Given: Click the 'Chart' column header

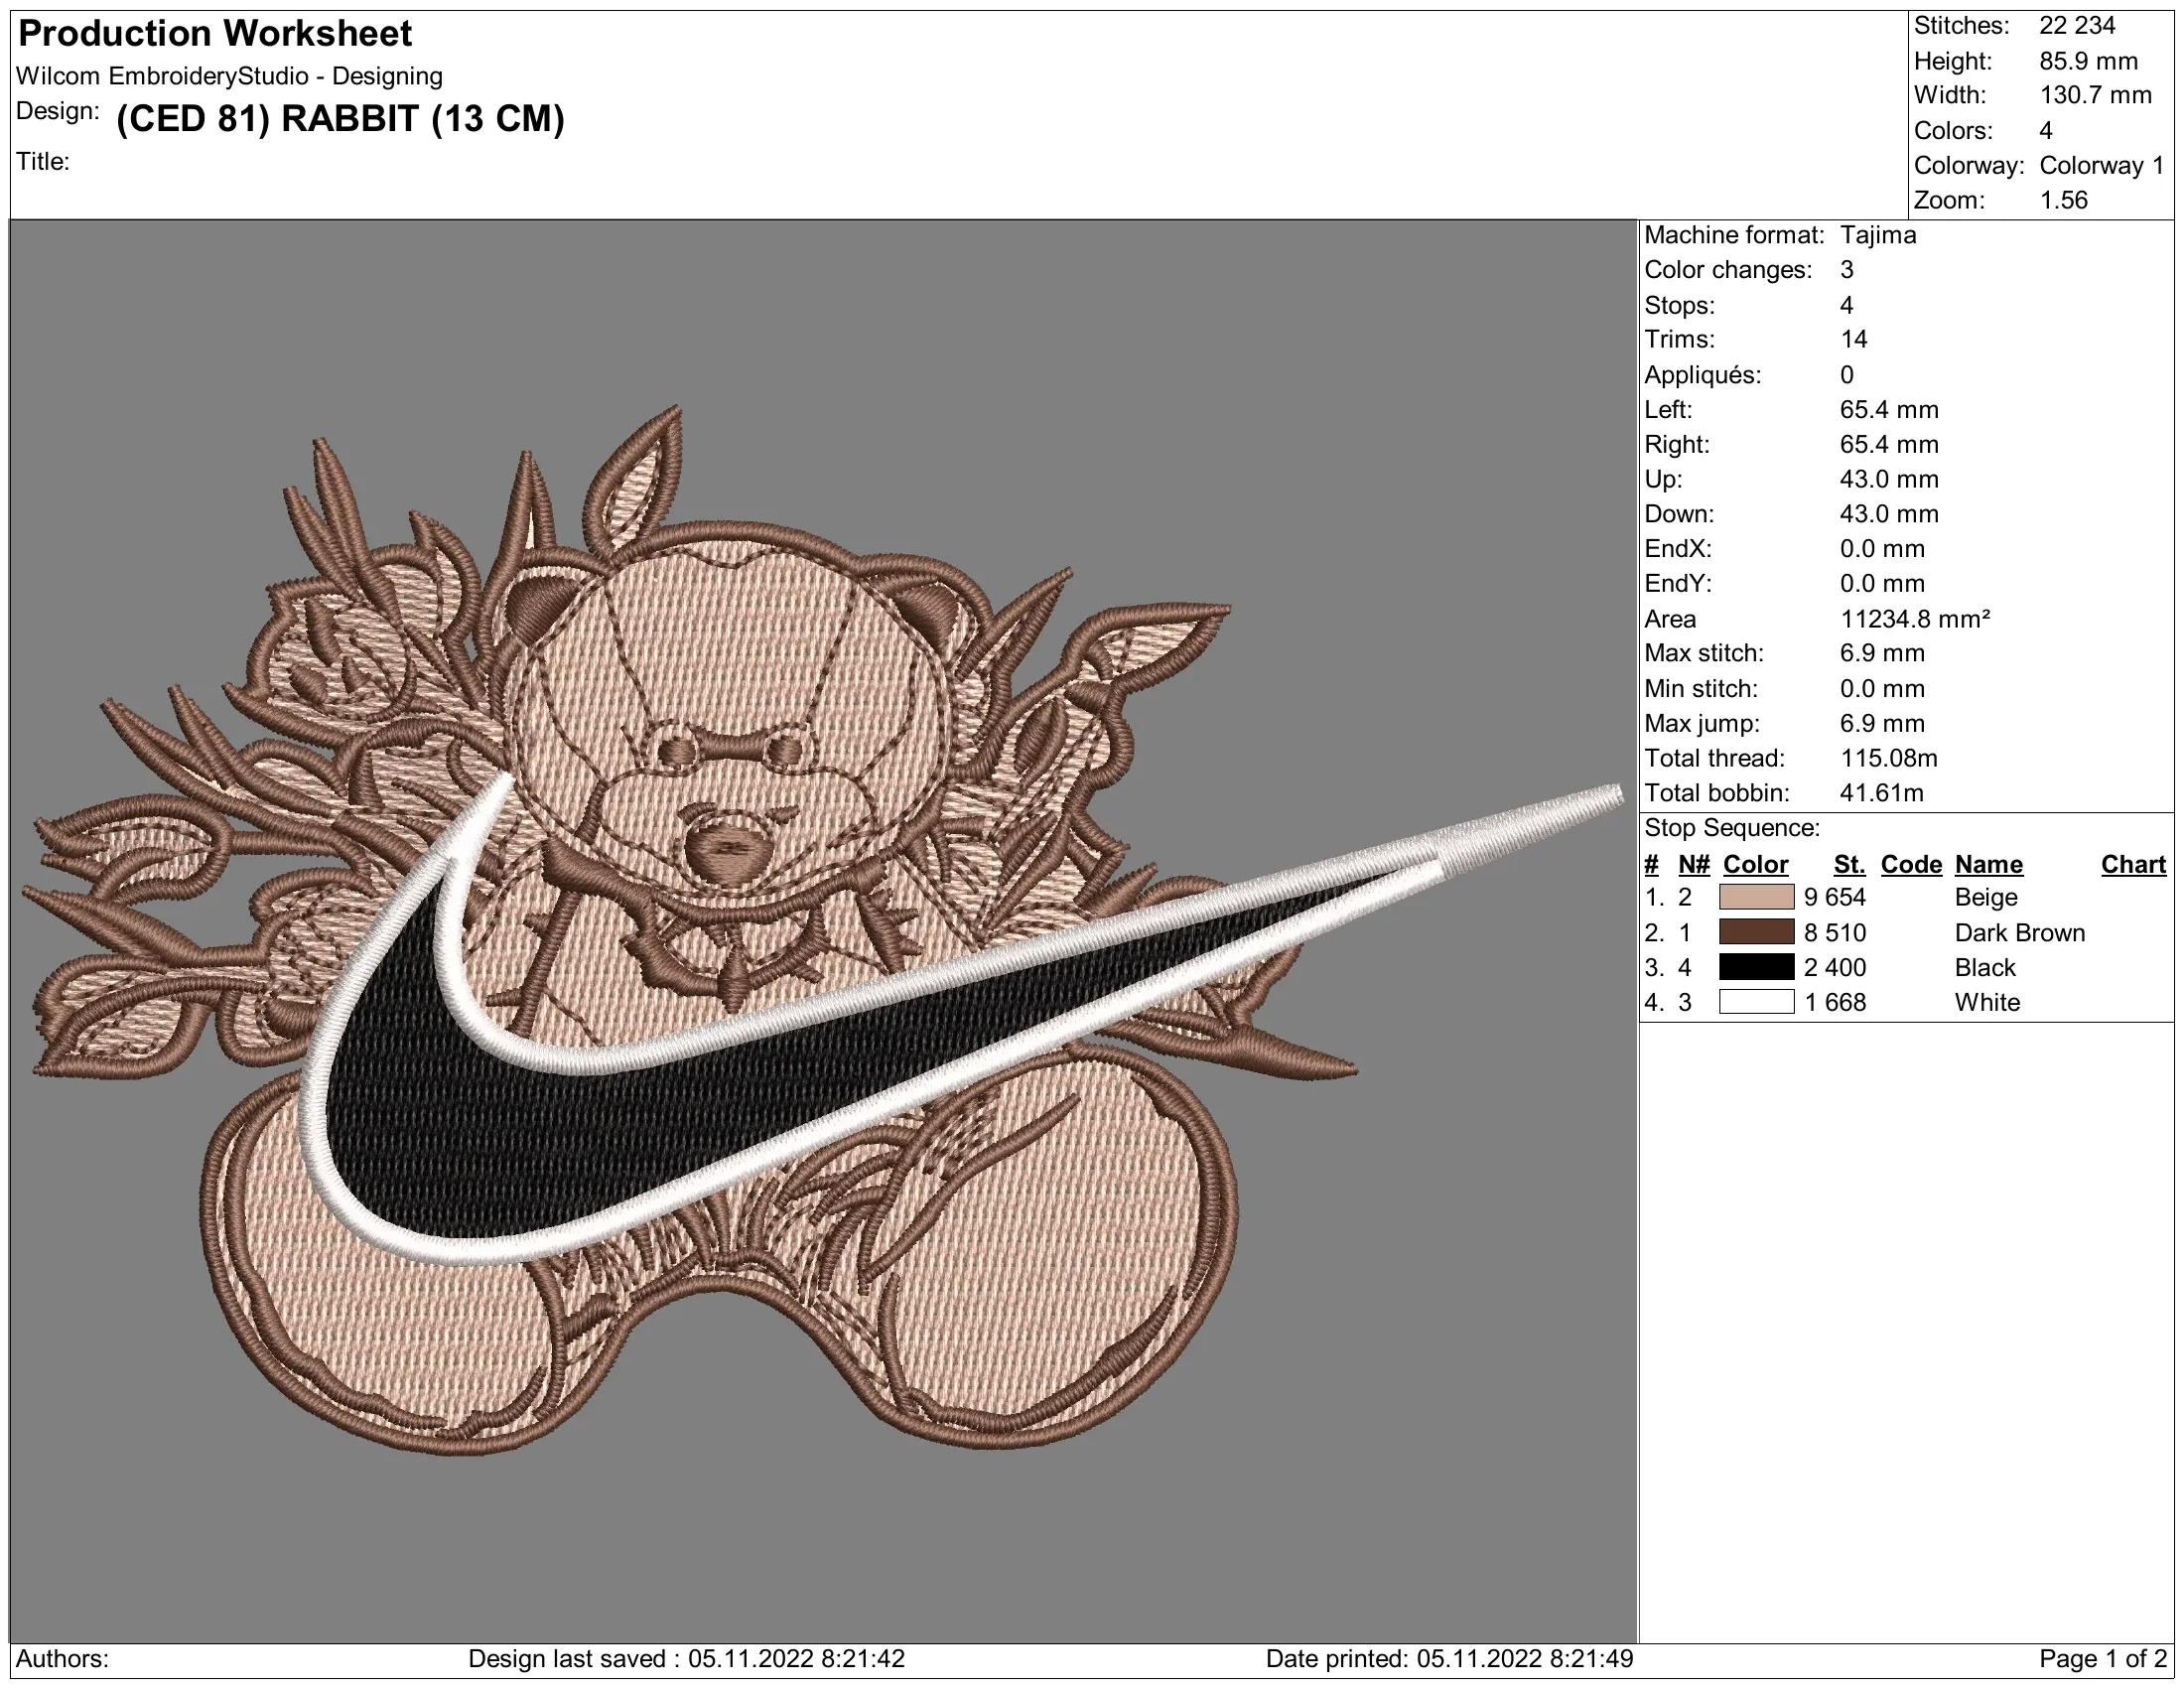Looking at the screenshot, I should (x=2132, y=865).
